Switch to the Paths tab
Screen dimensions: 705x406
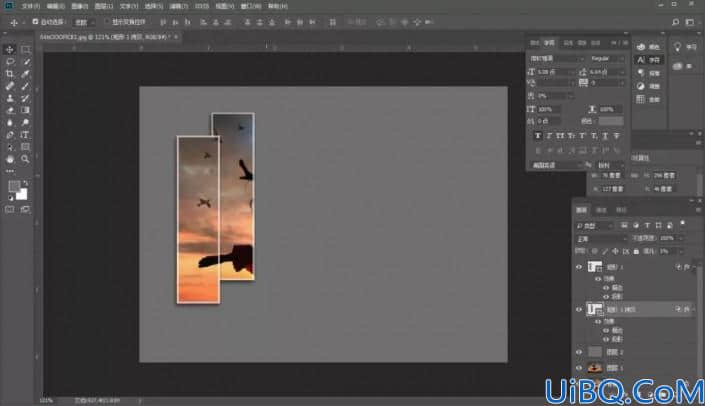[x=621, y=210]
